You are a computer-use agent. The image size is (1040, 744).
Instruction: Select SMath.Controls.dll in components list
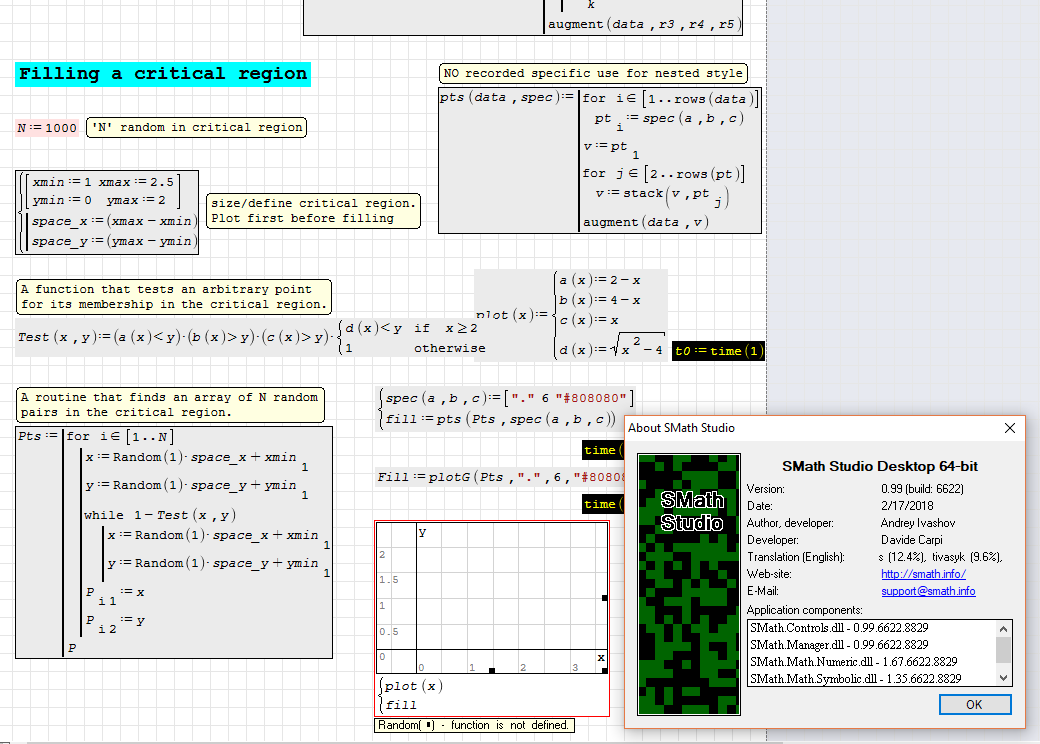[839, 628]
